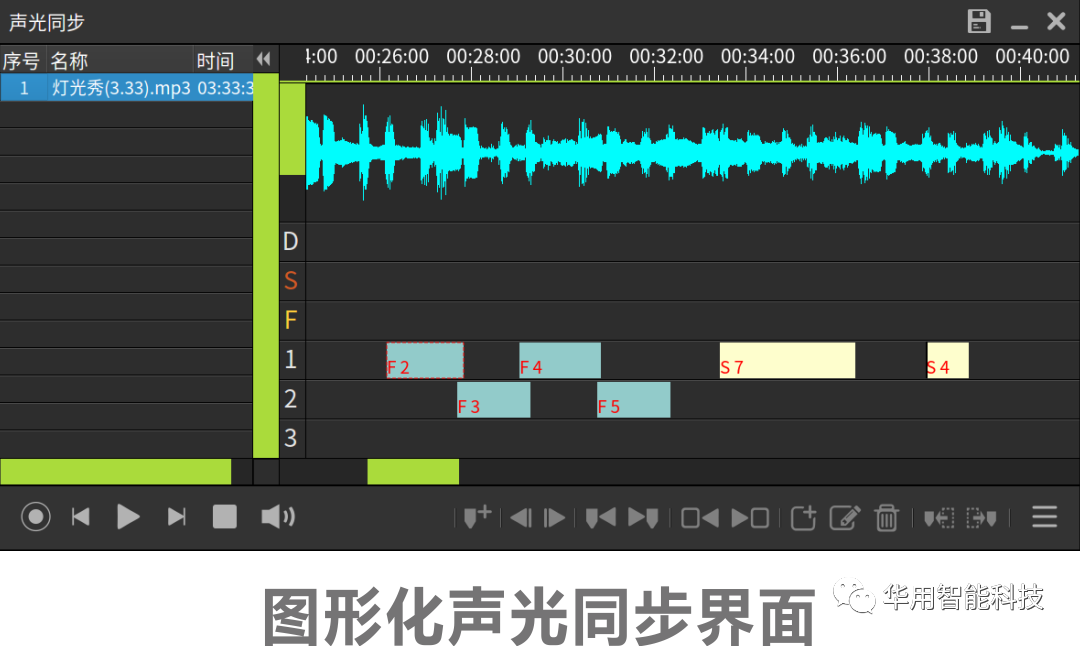This screenshot has width=1080, height=646.
Task: Click the timeline ruler at 00:38:00
Action: point(941,57)
